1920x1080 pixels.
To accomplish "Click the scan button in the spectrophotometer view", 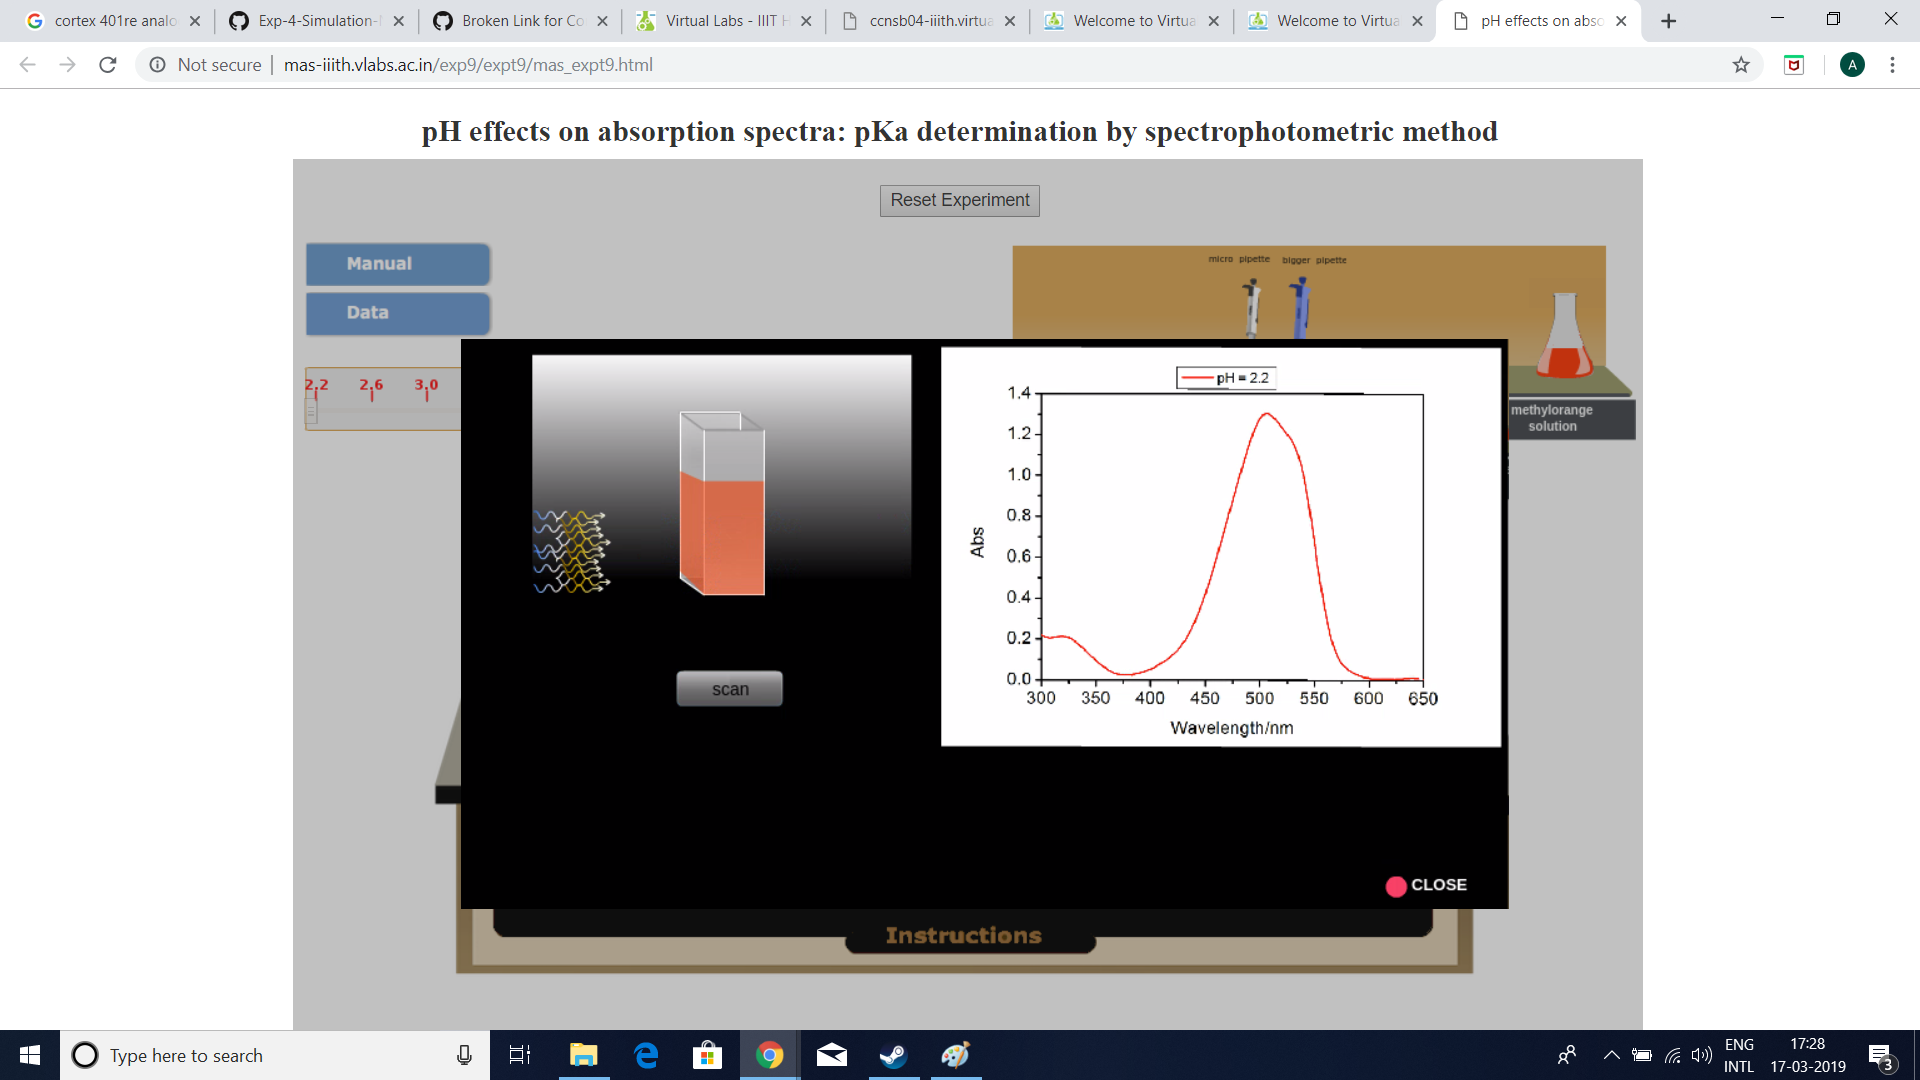I will click(729, 688).
